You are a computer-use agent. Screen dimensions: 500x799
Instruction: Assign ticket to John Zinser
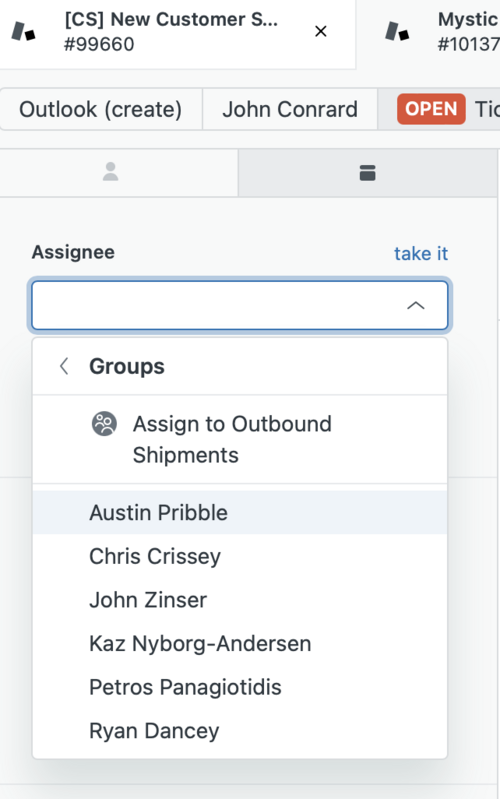240,600
